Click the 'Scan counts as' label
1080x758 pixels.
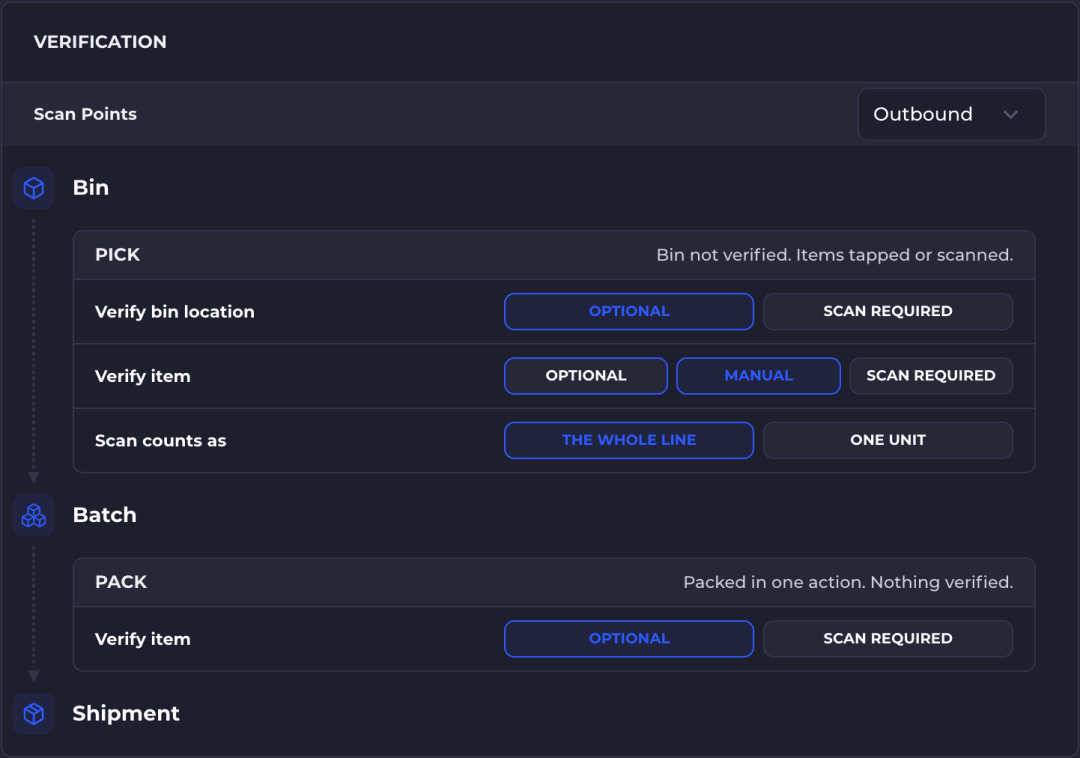point(160,441)
